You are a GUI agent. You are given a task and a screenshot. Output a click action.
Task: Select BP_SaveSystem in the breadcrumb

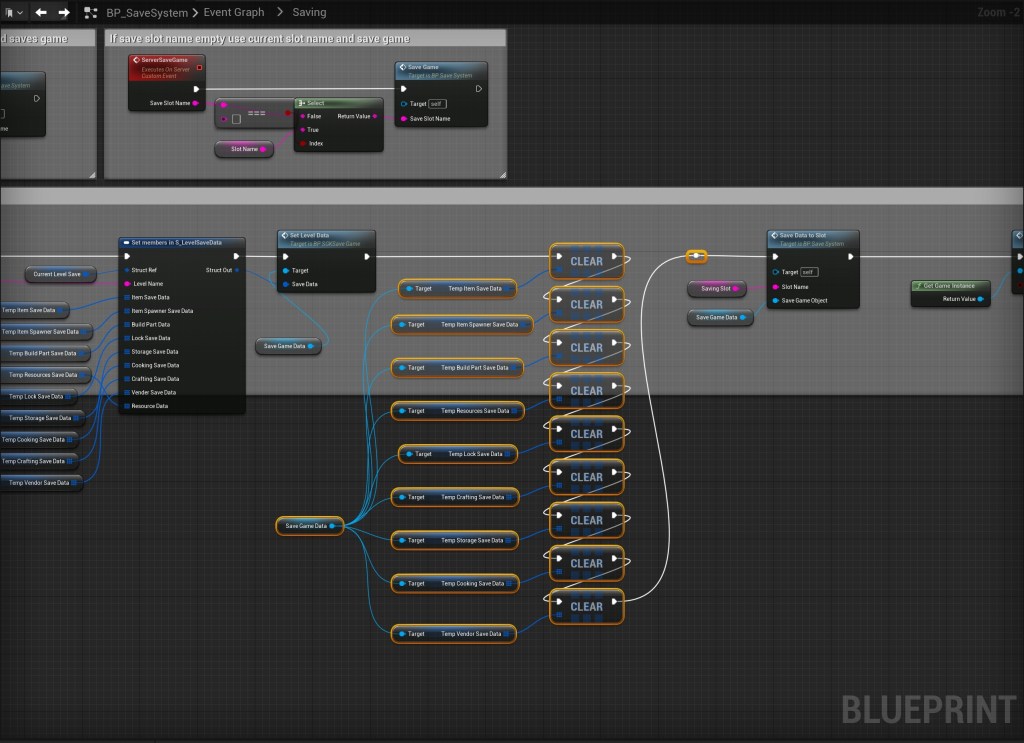[147, 13]
